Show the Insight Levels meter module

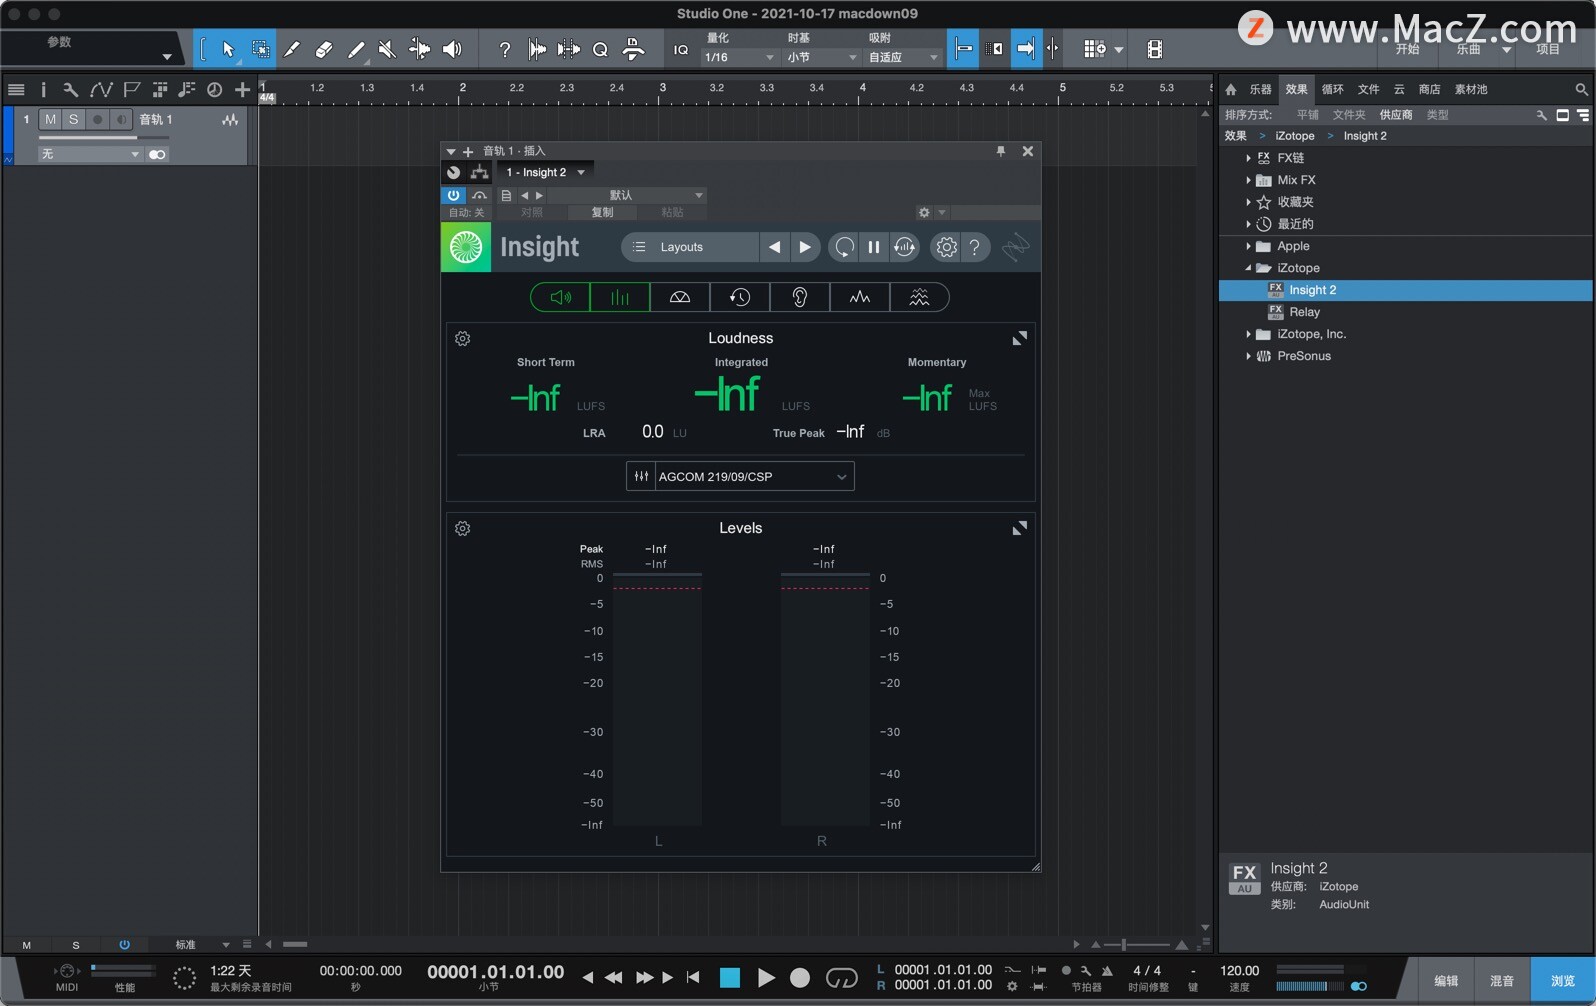tap(620, 297)
